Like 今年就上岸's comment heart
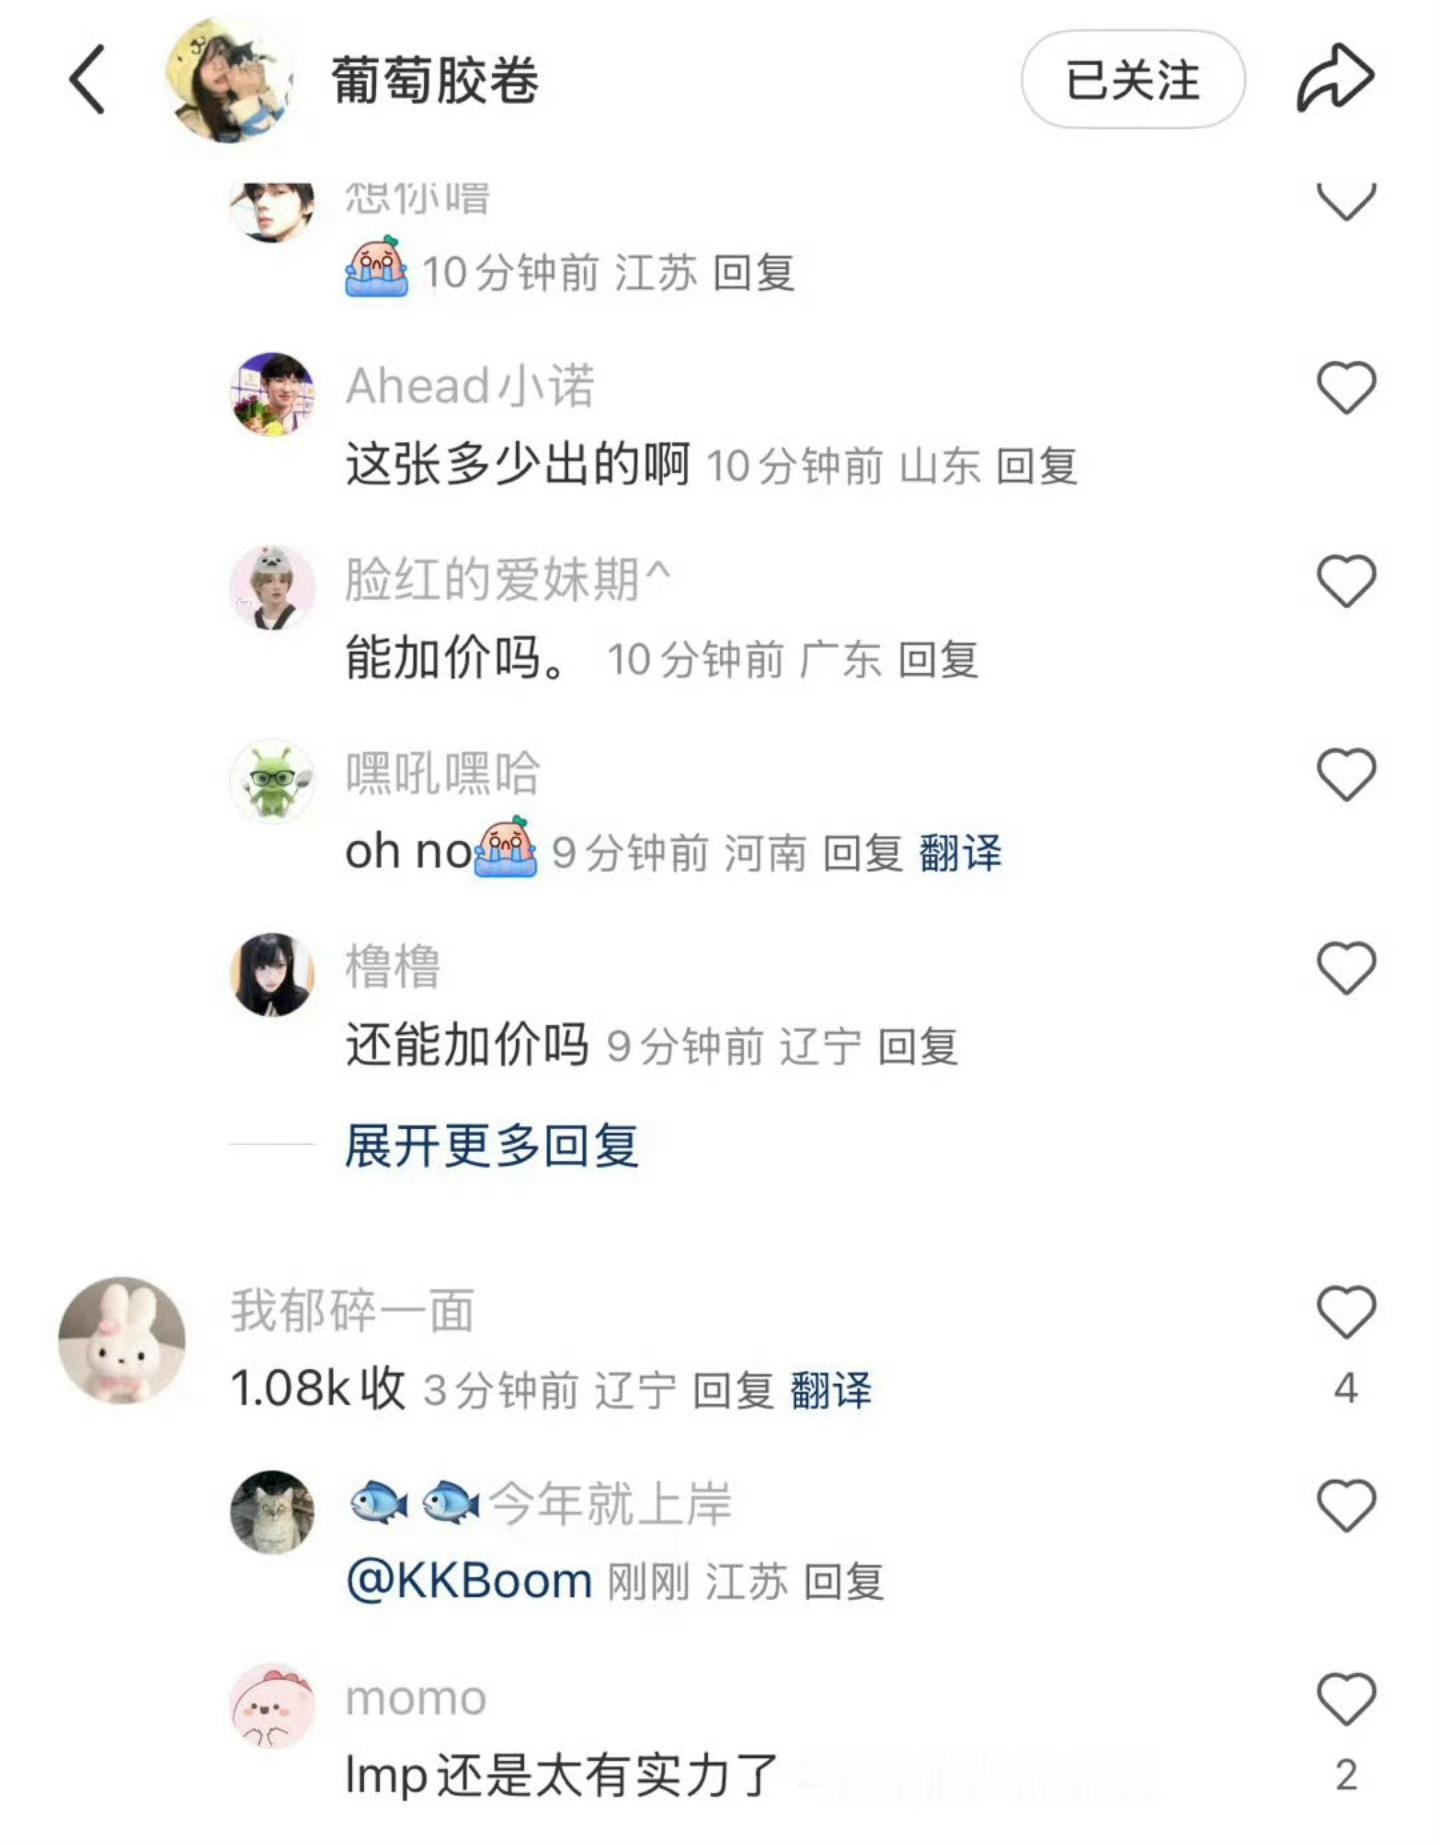This screenshot has width=1440, height=1844. pyautogui.click(x=1346, y=1505)
